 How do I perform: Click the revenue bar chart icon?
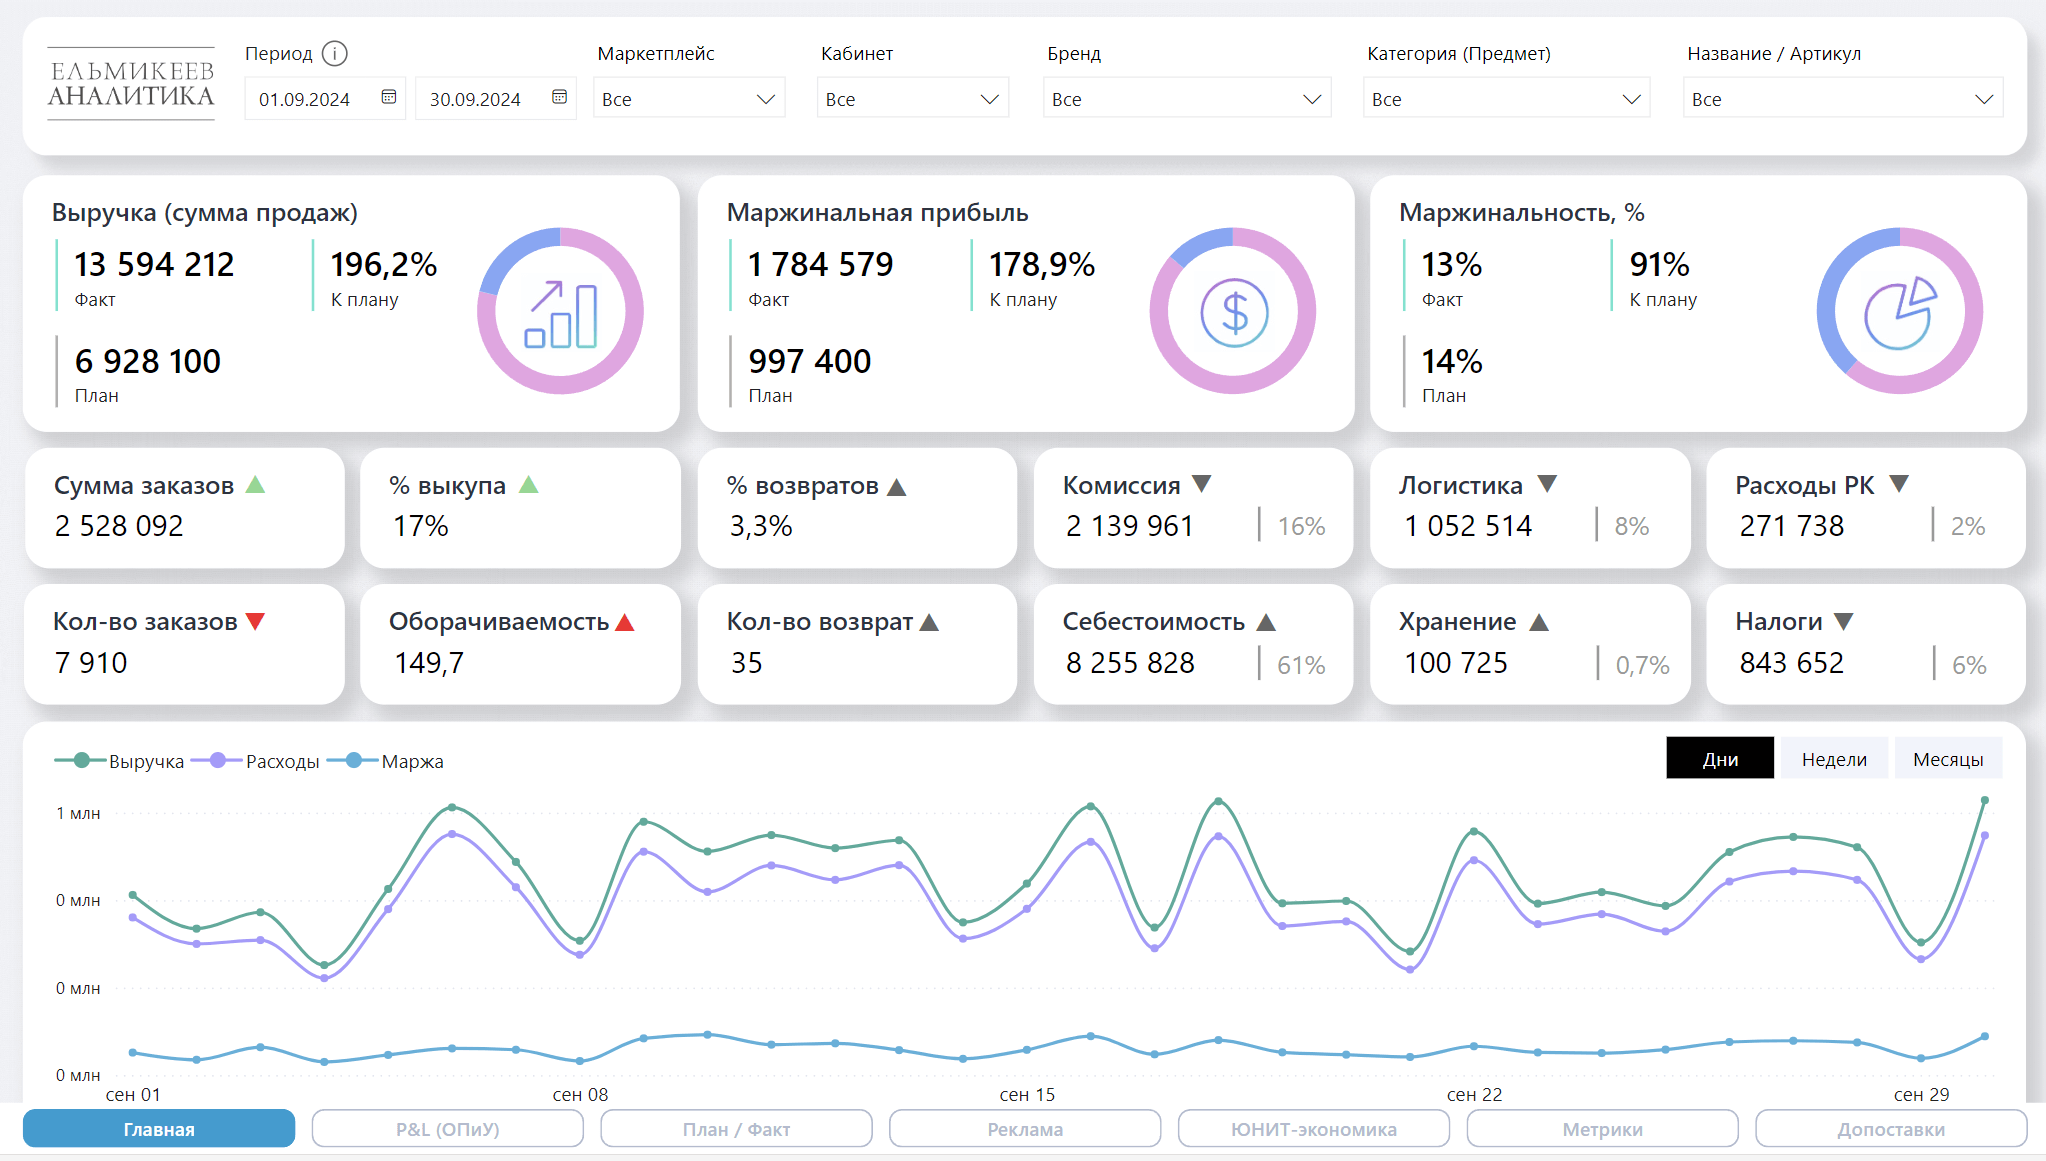point(560,313)
